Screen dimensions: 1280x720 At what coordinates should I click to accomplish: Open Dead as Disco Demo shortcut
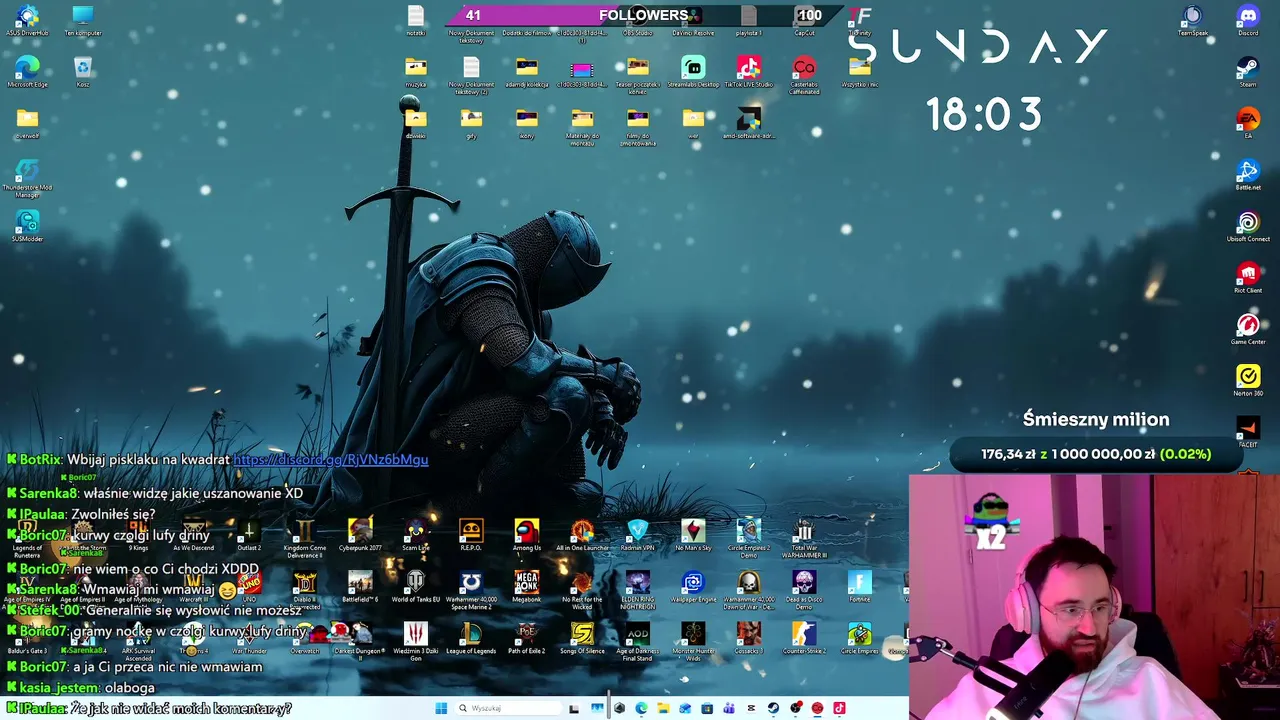pyautogui.click(x=804, y=590)
